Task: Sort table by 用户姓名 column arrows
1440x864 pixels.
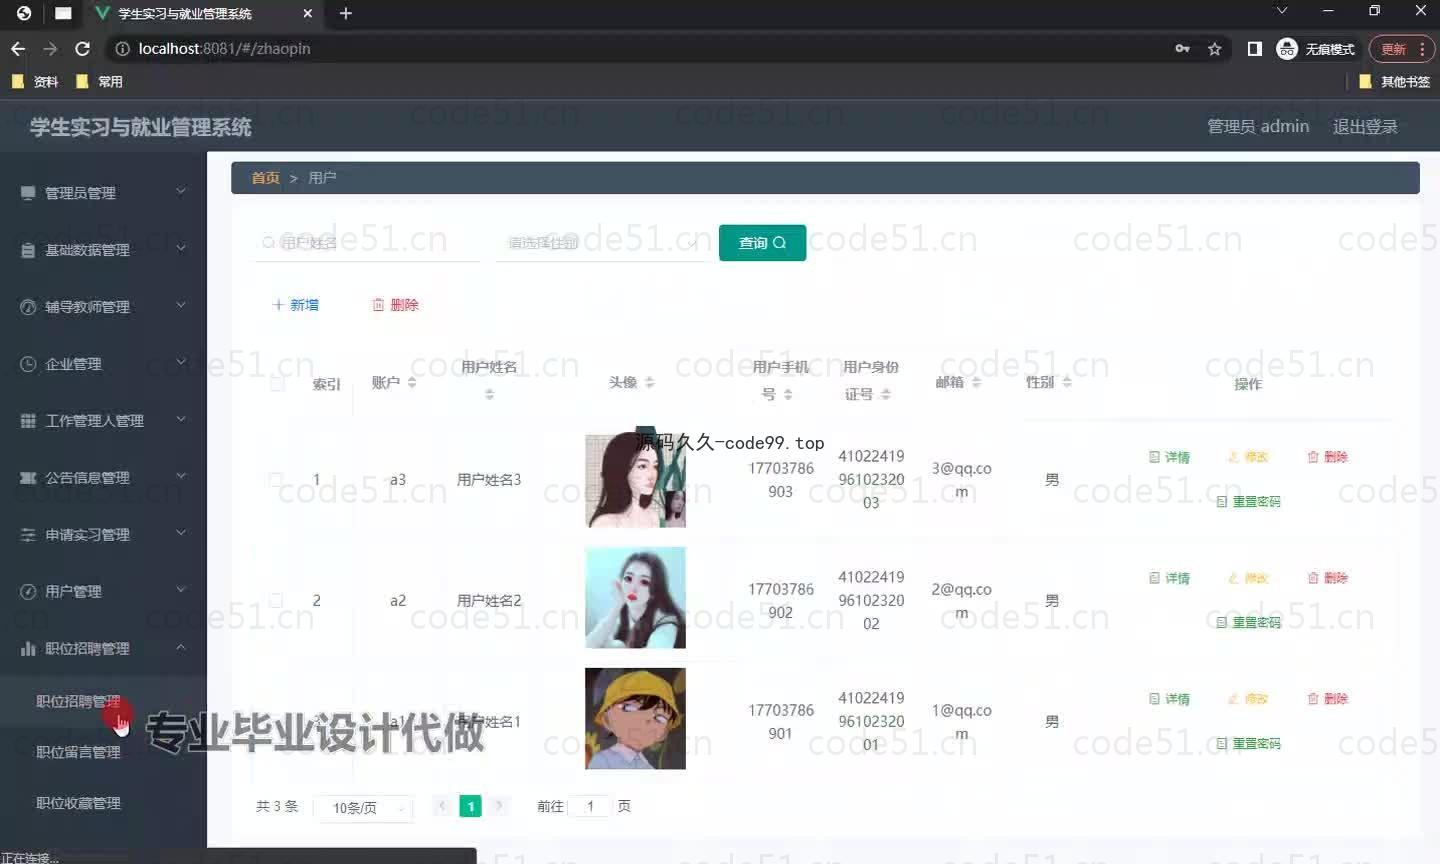Action: click(x=489, y=395)
